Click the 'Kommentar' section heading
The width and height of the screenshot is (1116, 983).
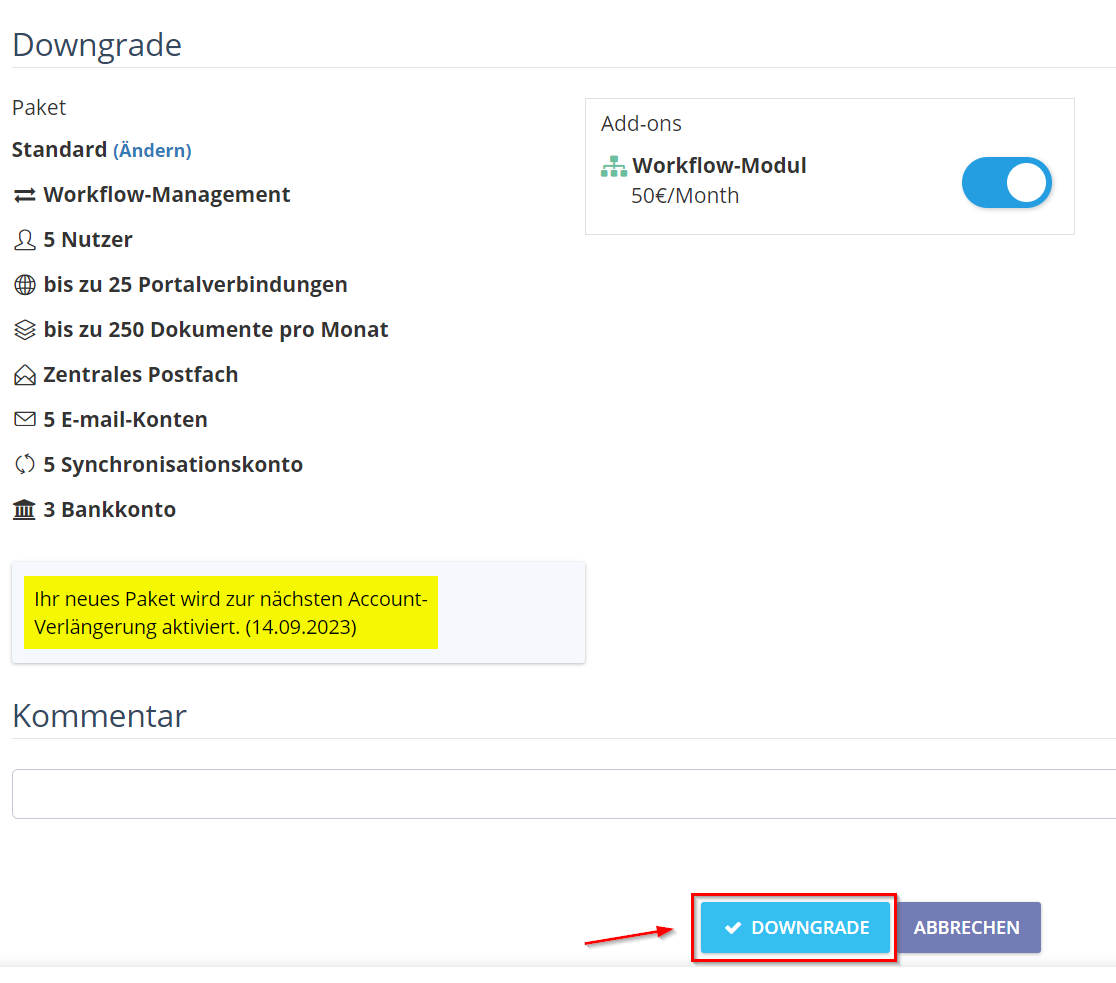click(x=99, y=715)
